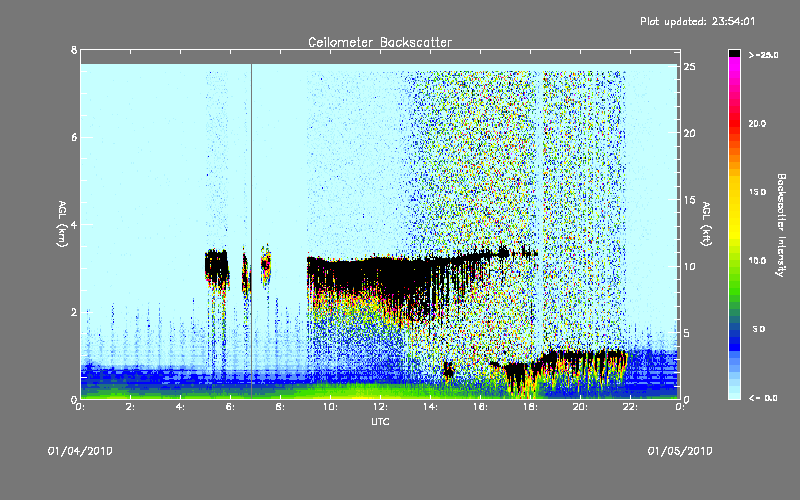This screenshot has width=800, height=500.
Task: Click the end date label 01/05/2010
Action: point(680,451)
